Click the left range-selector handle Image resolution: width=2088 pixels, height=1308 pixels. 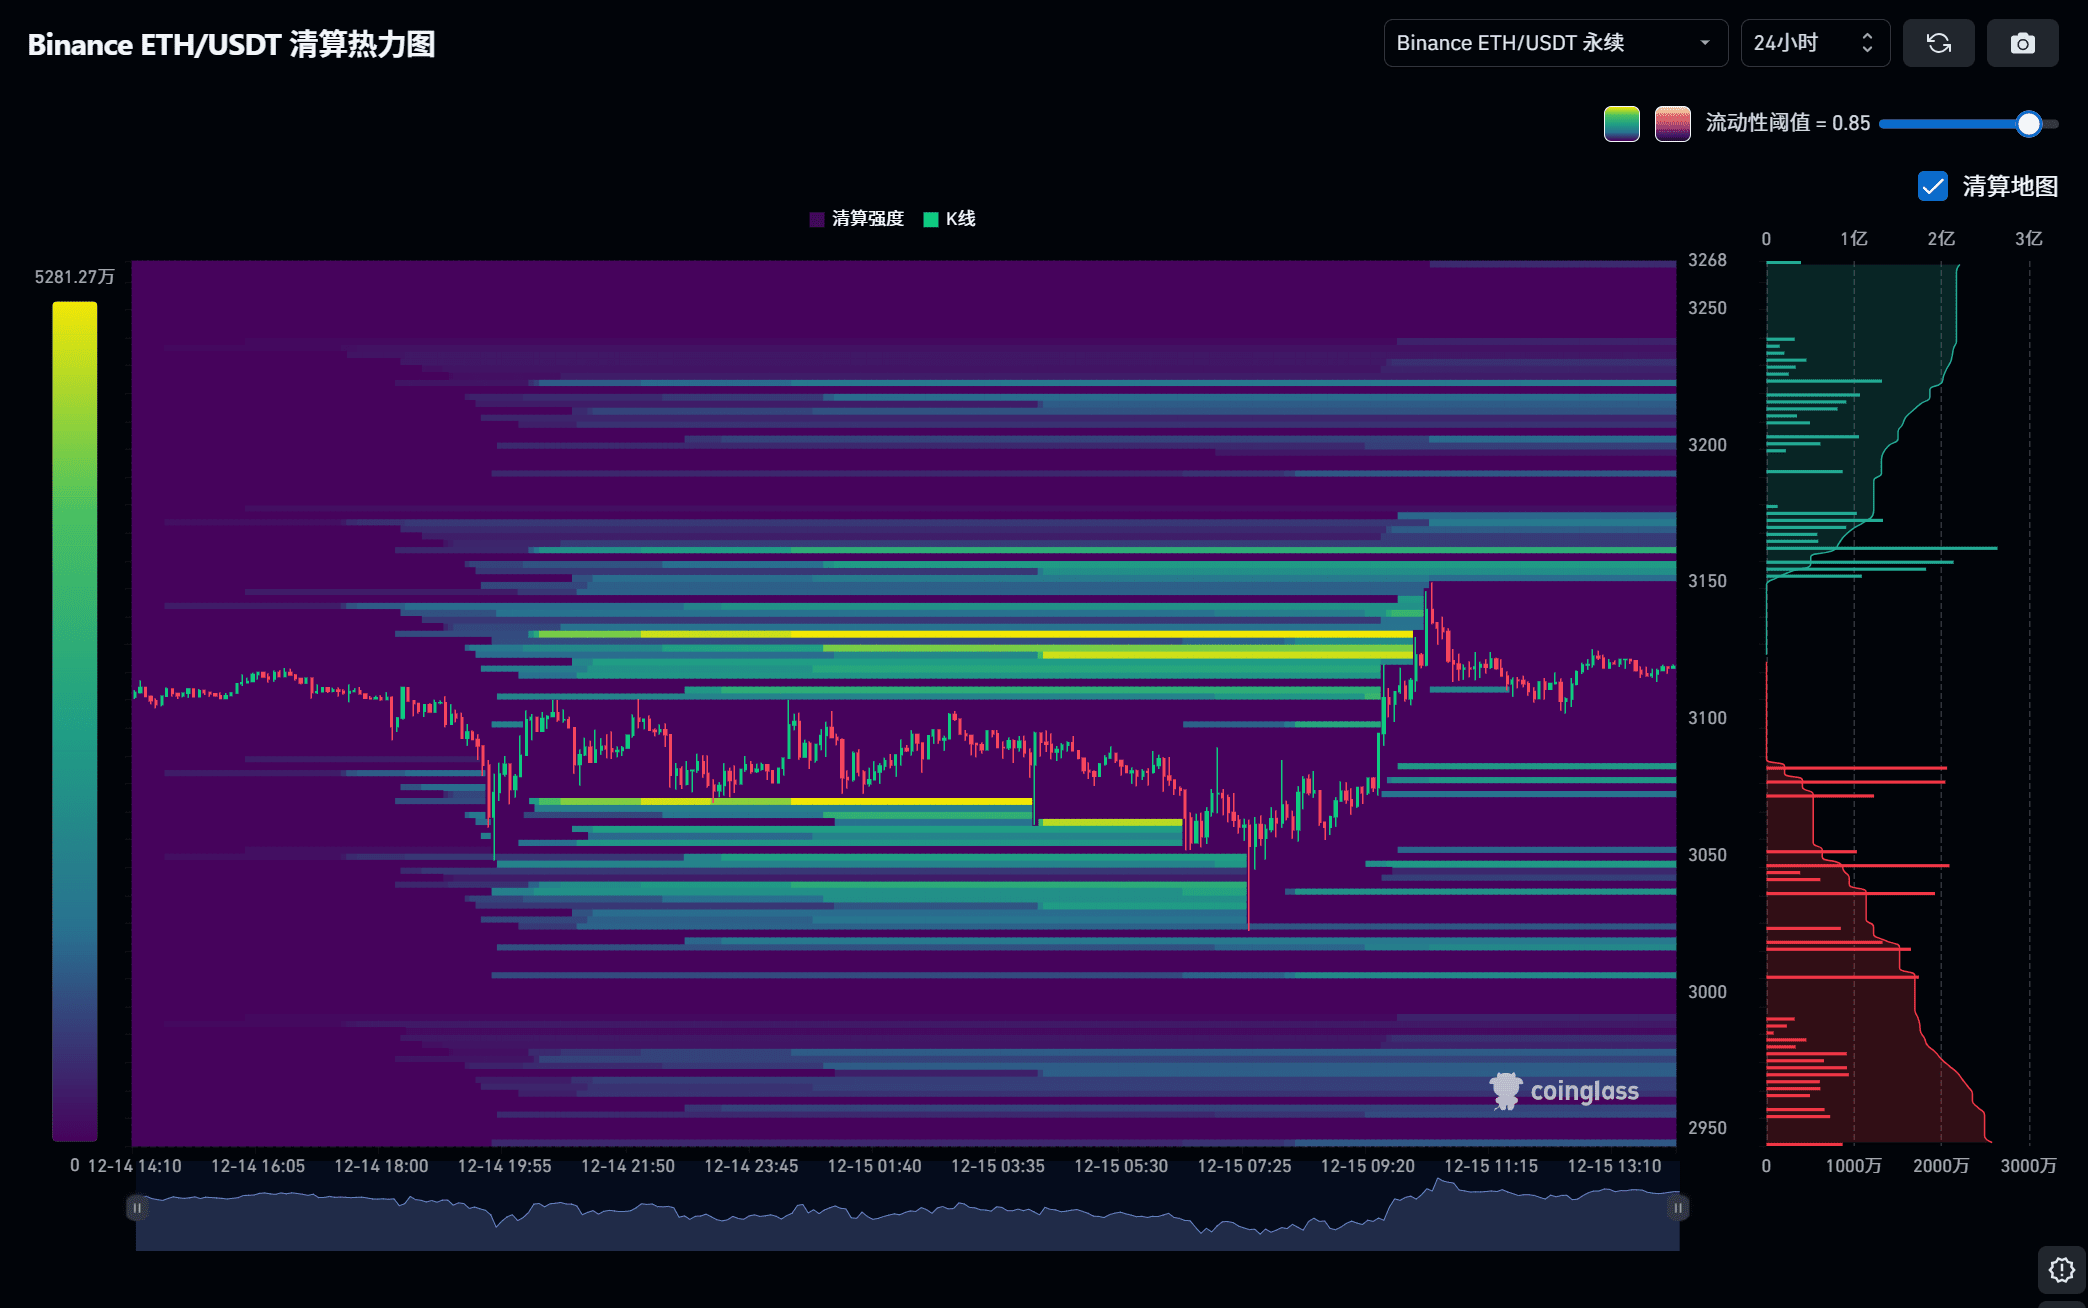point(137,1208)
